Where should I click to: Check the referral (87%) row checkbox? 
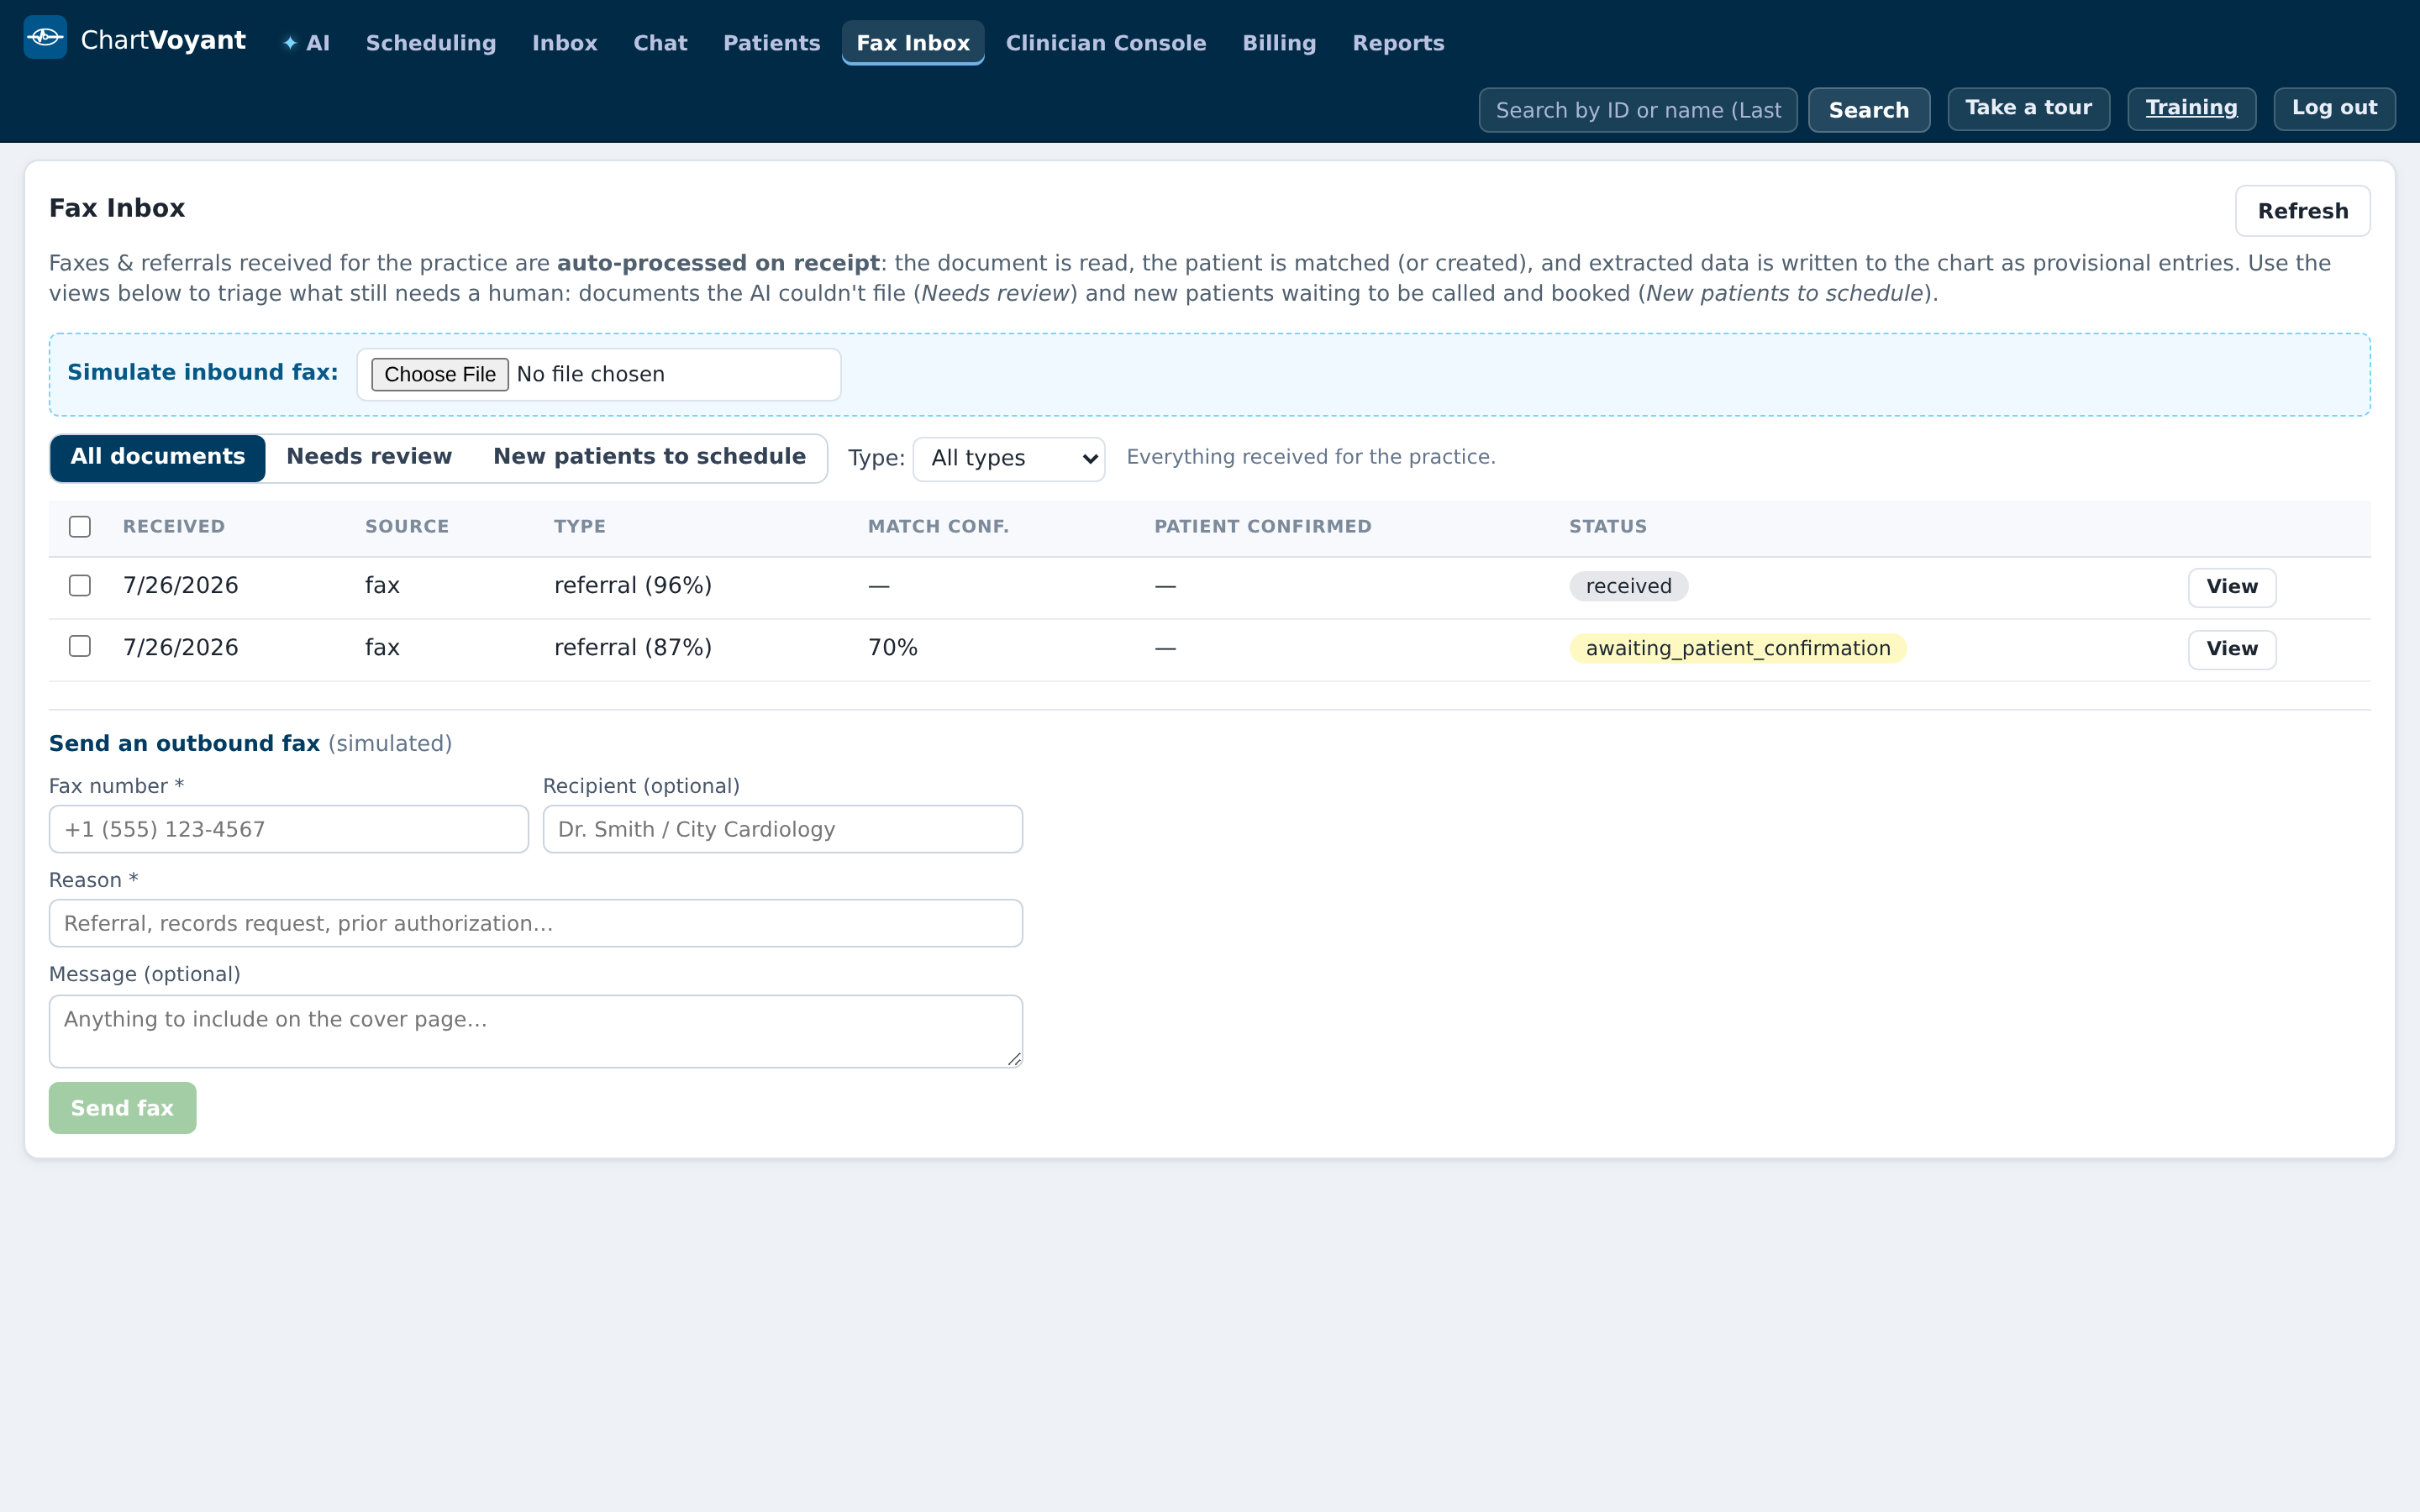point(80,647)
